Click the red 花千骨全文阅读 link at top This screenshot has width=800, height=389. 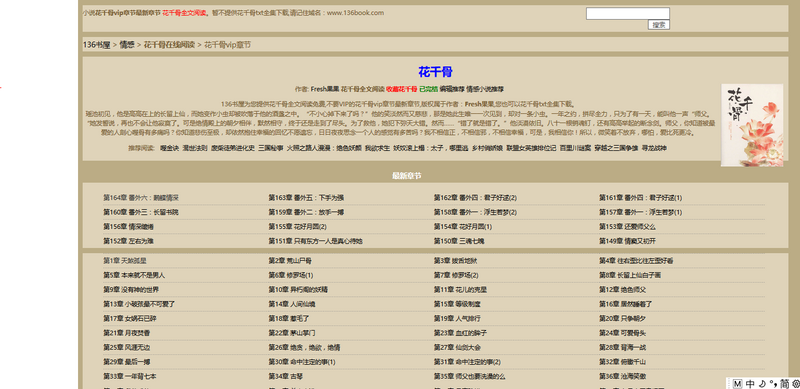(185, 13)
